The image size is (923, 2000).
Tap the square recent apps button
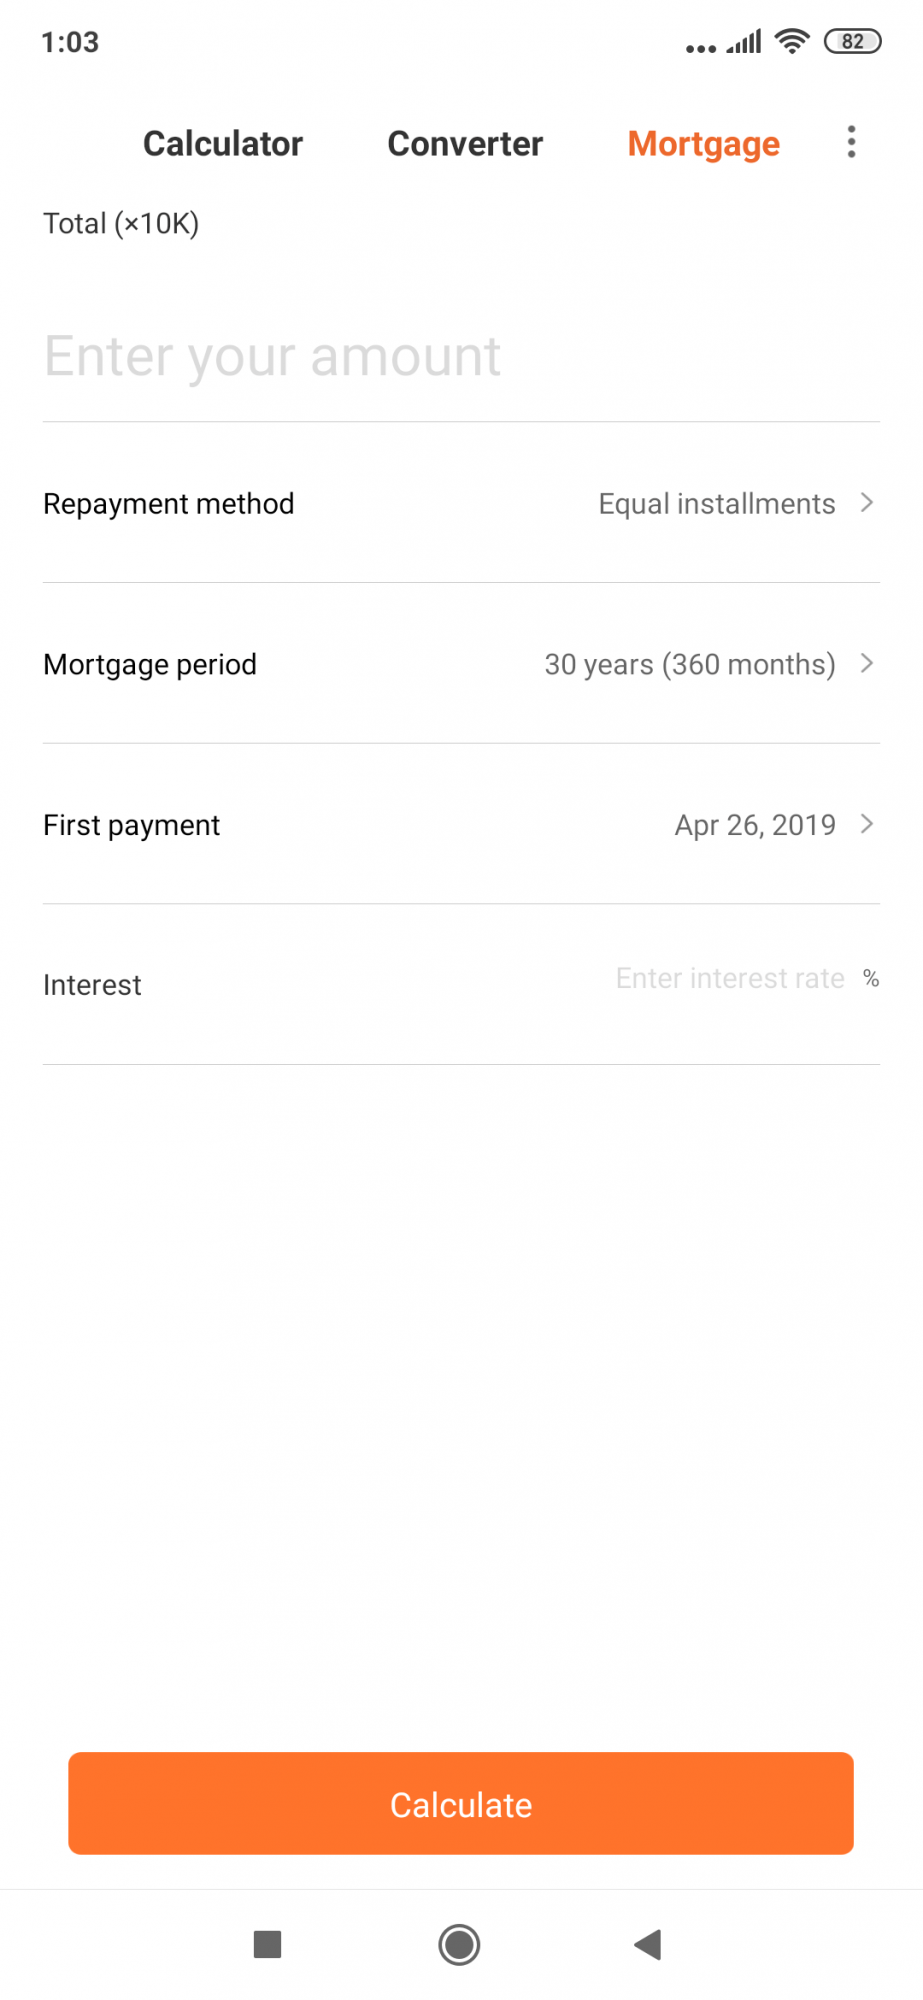pyautogui.click(x=267, y=1944)
